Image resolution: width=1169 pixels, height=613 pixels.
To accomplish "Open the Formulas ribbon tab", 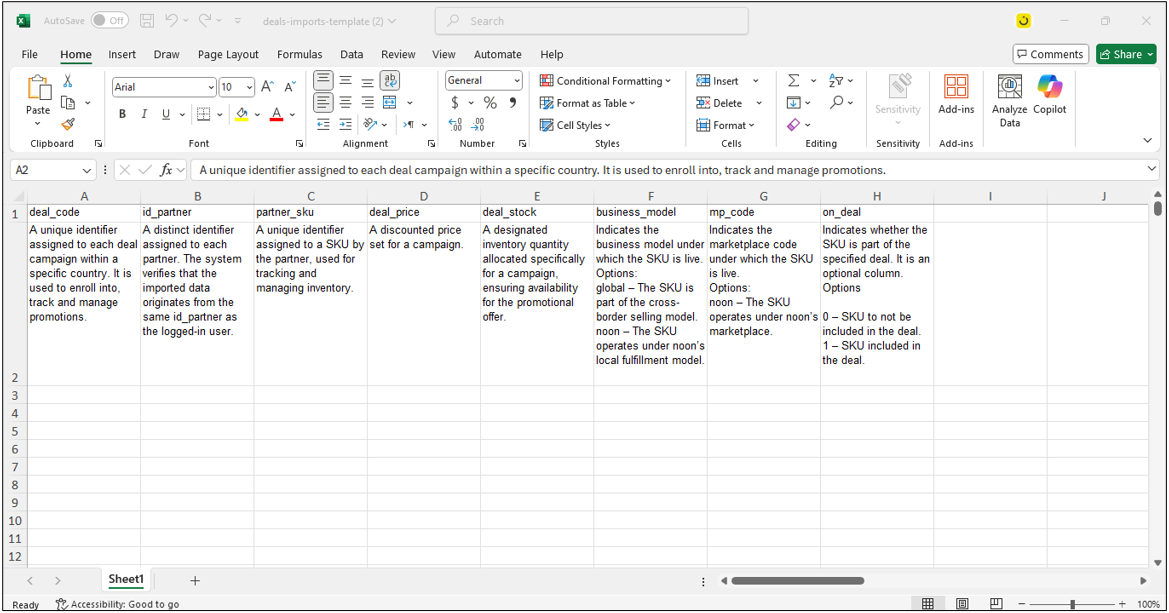I will (x=299, y=54).
